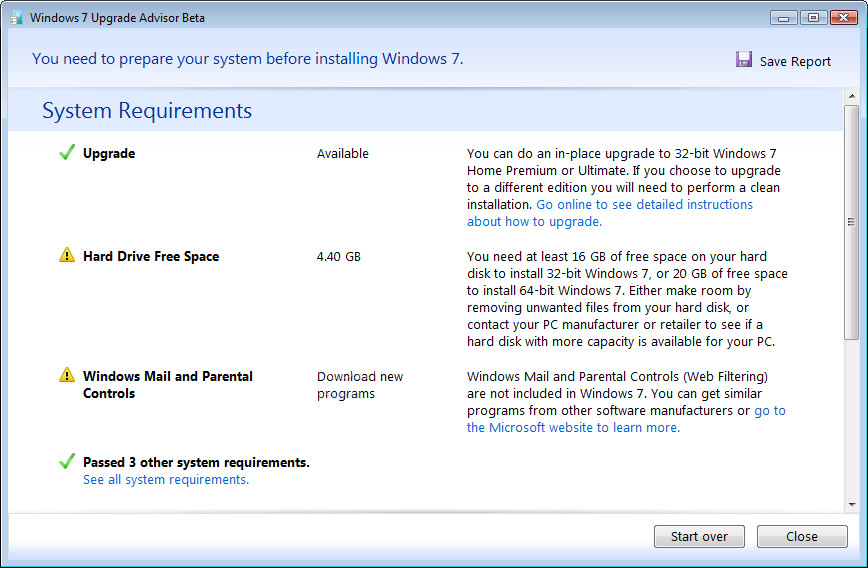Screen dimensions: 868x568
Task: Follow the go to Microsoft website link
Action: [x=626, y=419]
